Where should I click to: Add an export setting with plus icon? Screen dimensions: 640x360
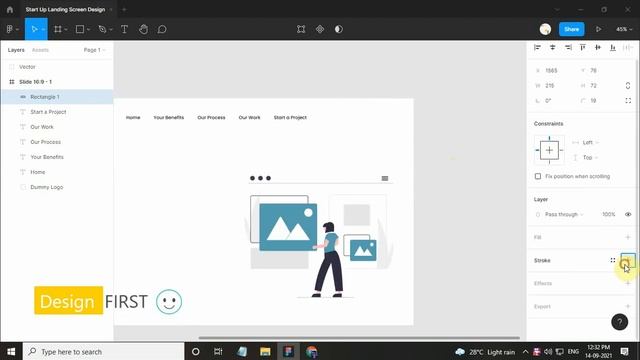[x=628, y=306]
